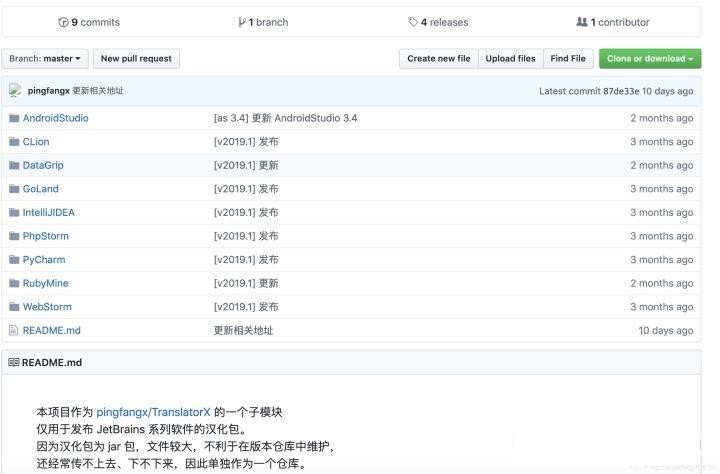720x474 pixels.
Task: Open the CLion row commit message
Action: pos(246,141)
